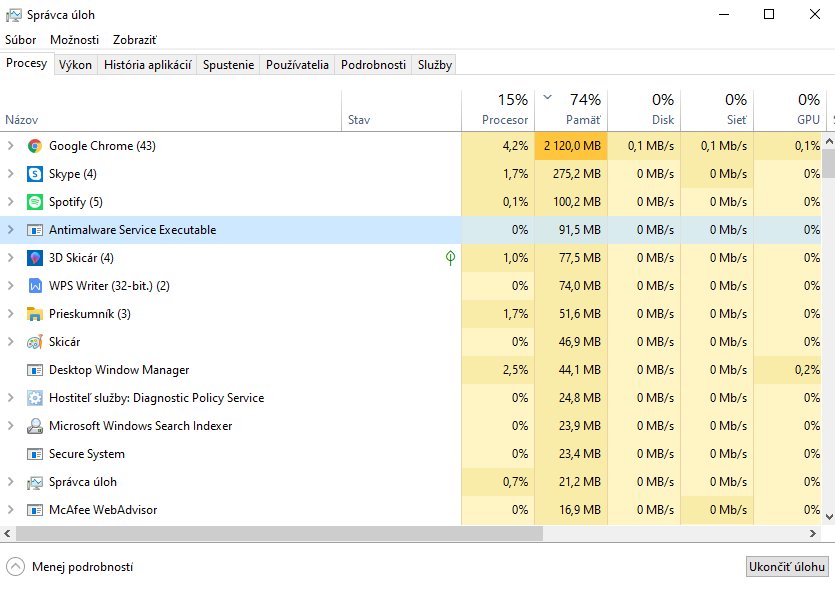The height and width of the screenshot is (591, 835).
Task: Expand the Skicár process row
Action: 11,342
